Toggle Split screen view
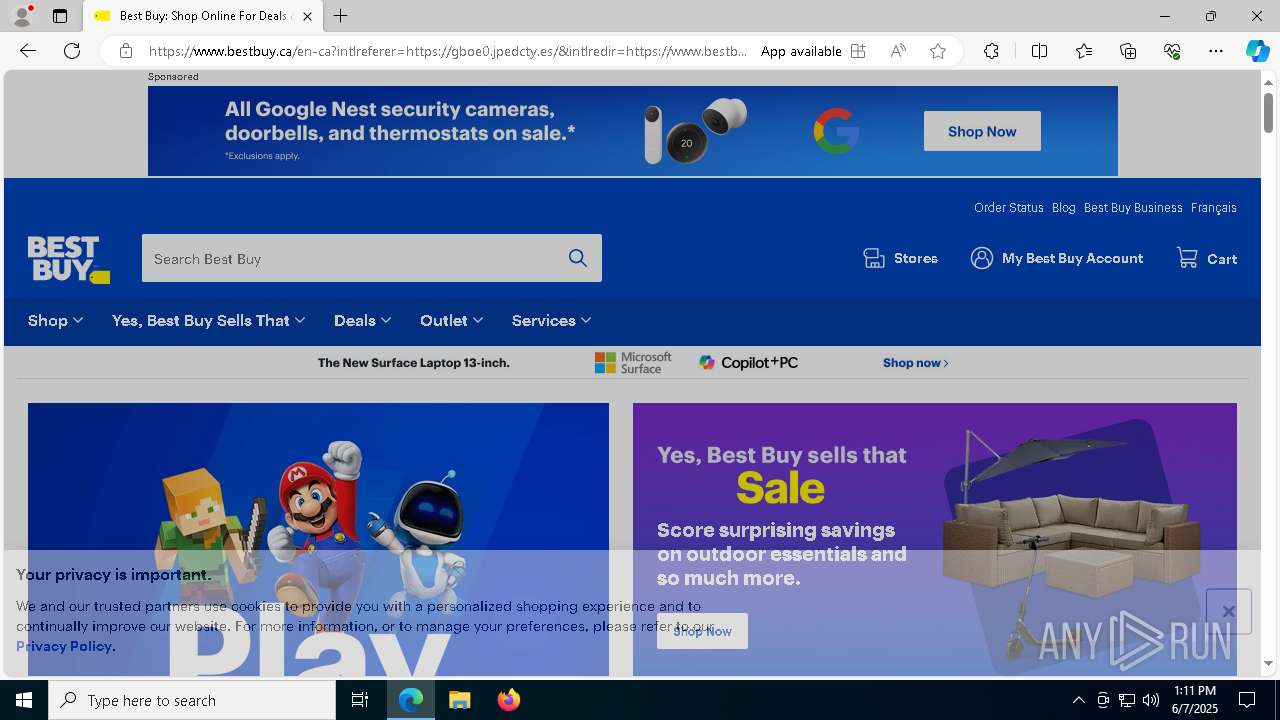Viewport: 1280px width, 720px height. coord(1039,51)
